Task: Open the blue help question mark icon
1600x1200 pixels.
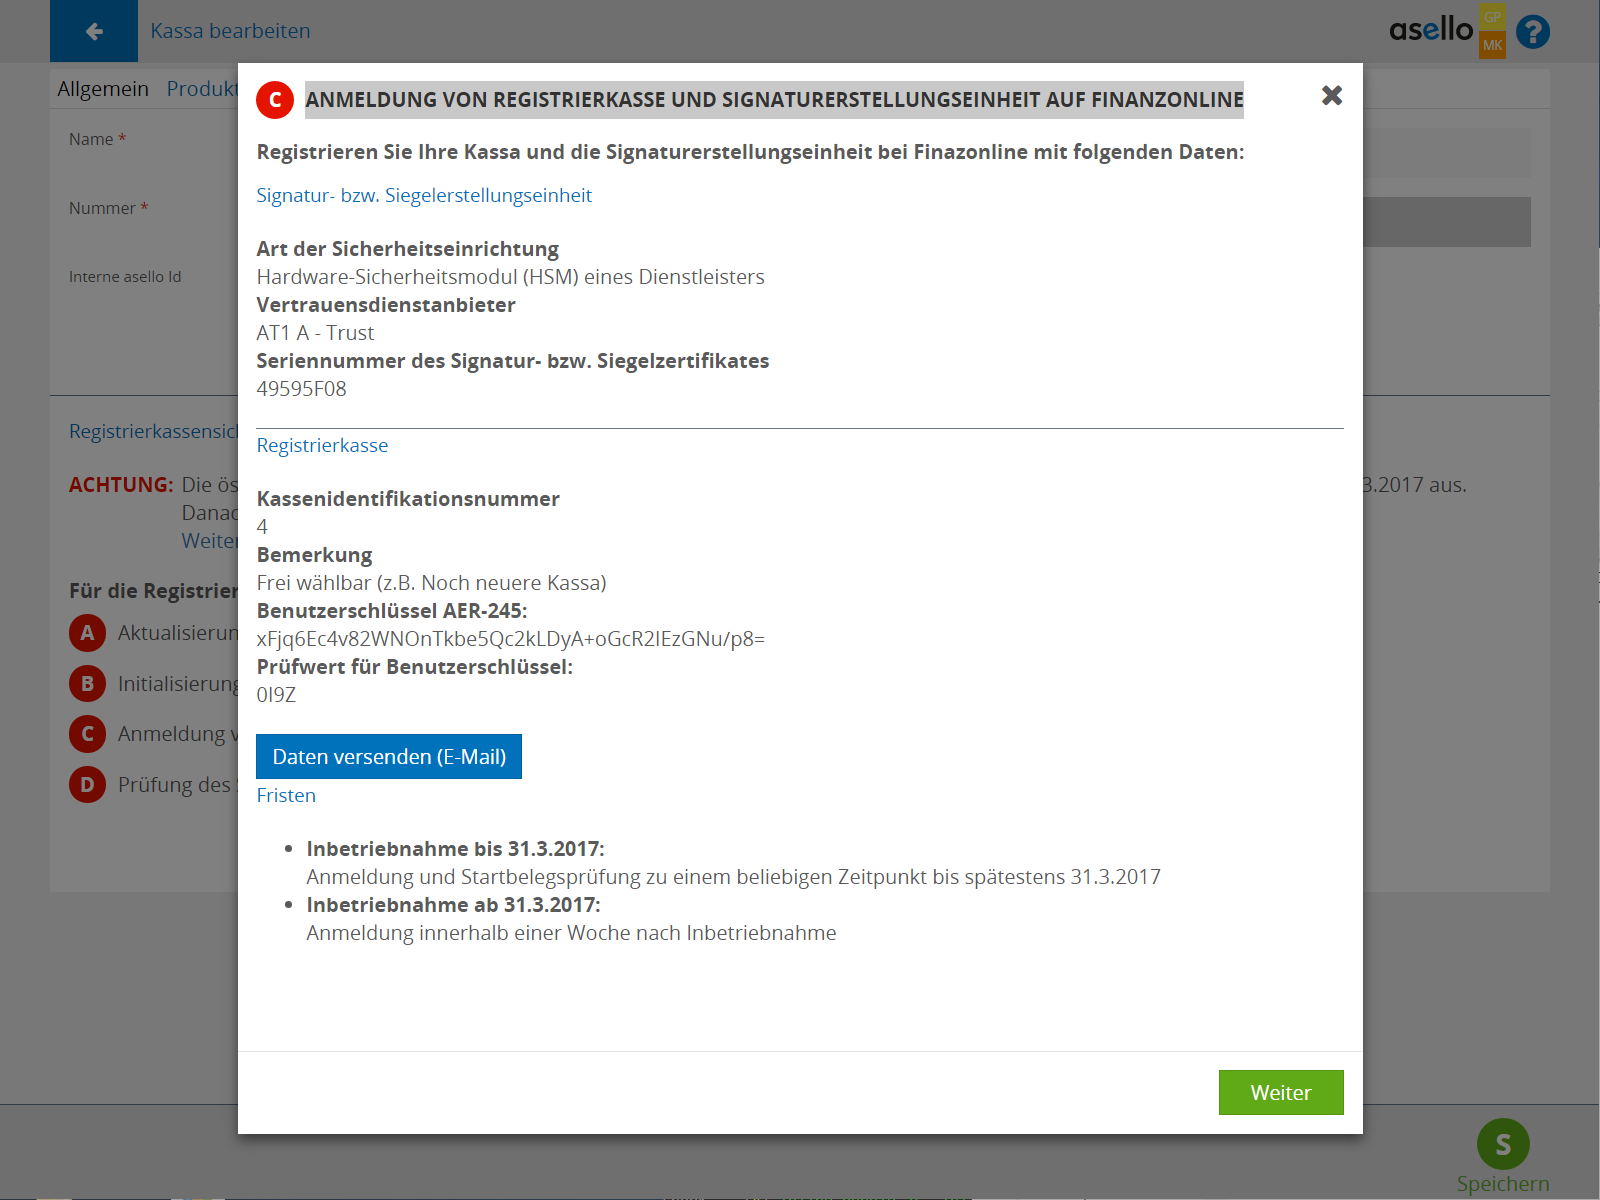Action: [1532, 32]
